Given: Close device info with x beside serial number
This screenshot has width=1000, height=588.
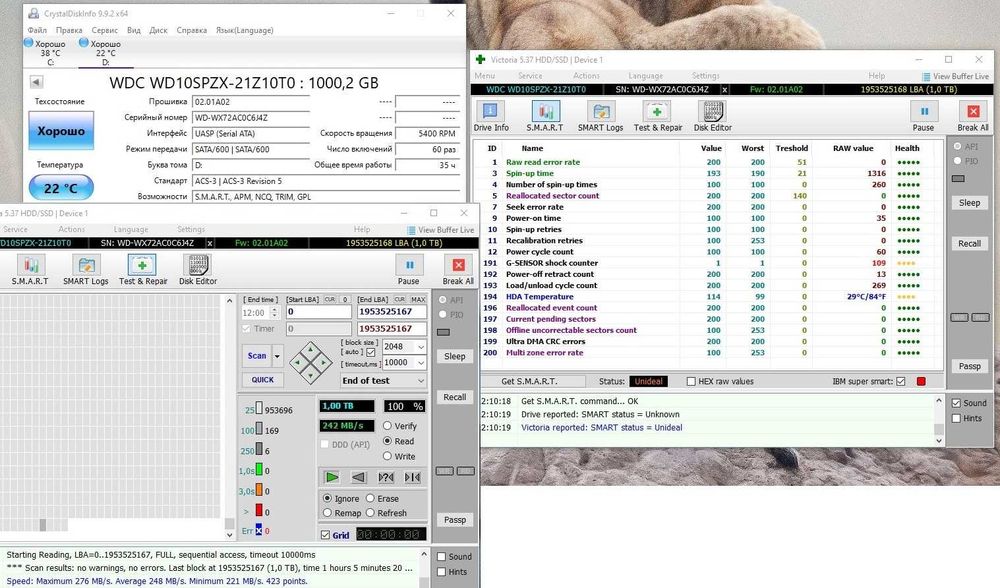Looking at the screenshot, I should point(724,90).
